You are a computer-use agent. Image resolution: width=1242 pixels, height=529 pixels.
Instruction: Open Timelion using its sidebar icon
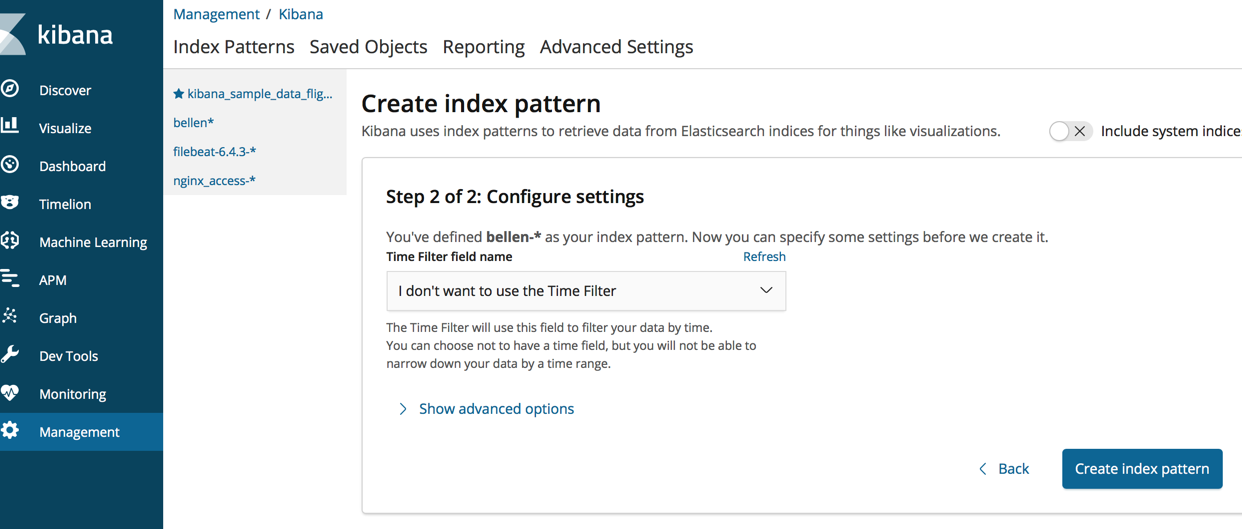coord(11,203)
